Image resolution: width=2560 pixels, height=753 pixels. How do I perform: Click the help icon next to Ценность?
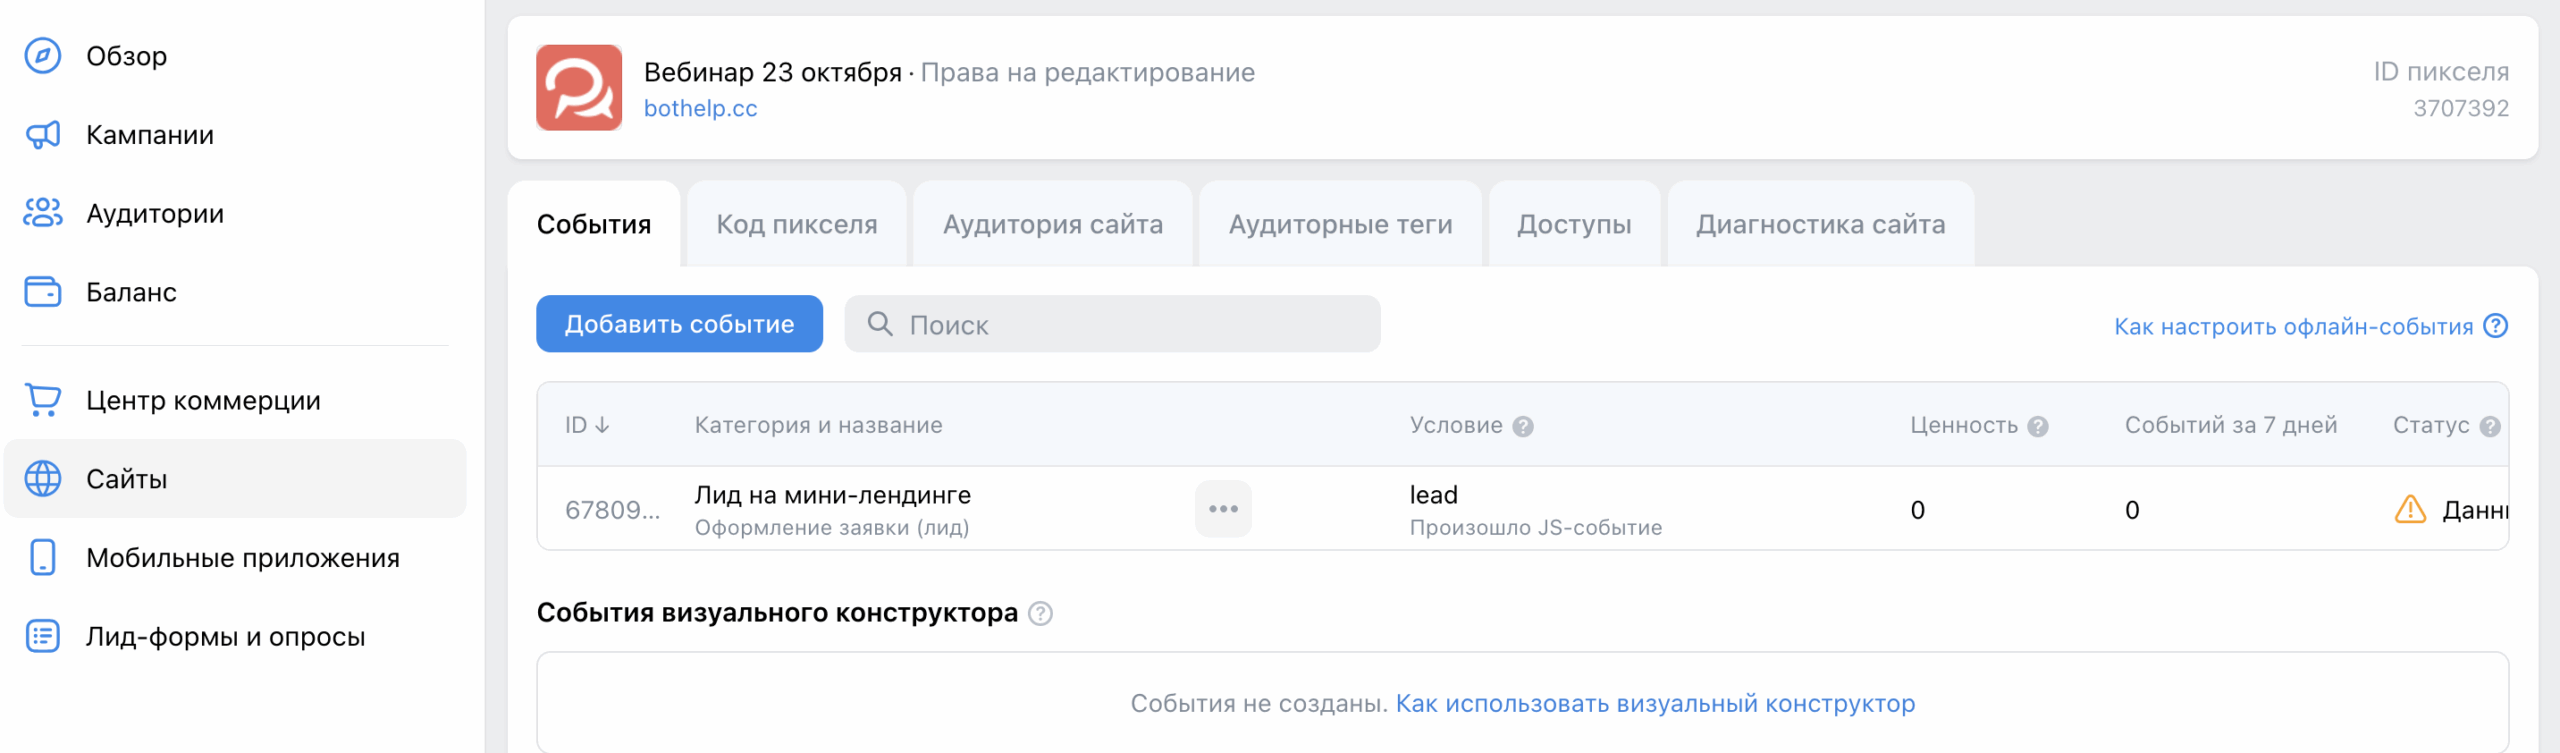click(2038, 427)
